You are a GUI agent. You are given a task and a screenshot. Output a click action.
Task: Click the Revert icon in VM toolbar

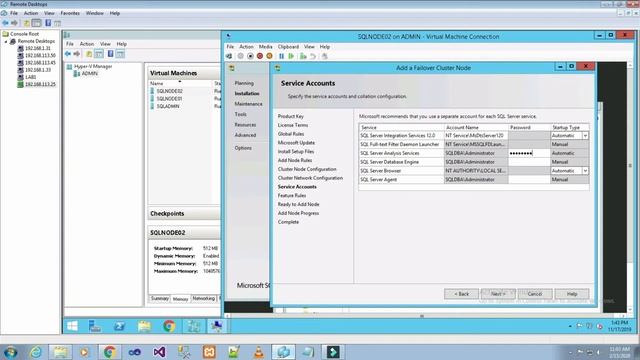pyautogui.click(x=313, y=56)
